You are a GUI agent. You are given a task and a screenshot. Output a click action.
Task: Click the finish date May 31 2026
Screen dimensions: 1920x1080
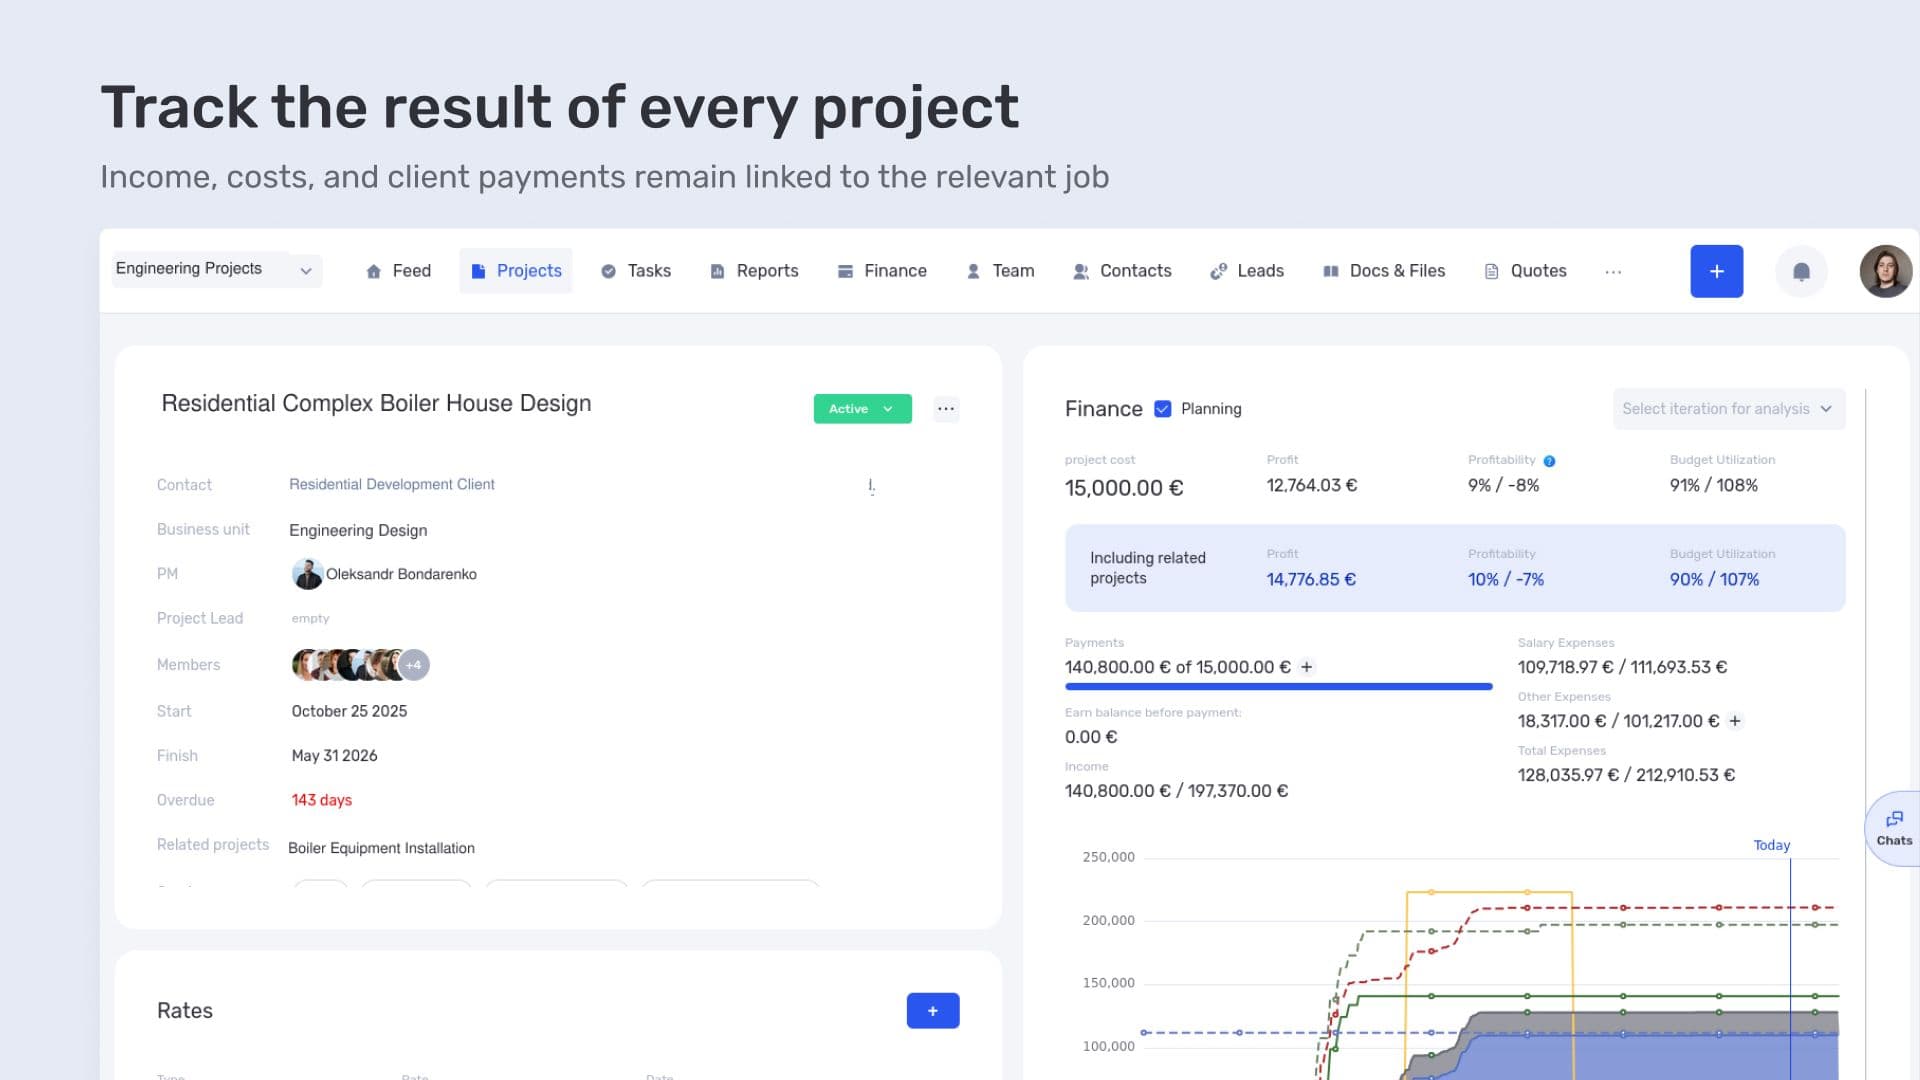coord(334,756)
